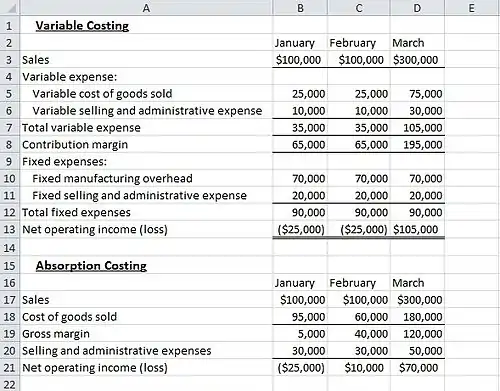Select column C header
This screenshot has height=391, width=500.
(359, 8)
